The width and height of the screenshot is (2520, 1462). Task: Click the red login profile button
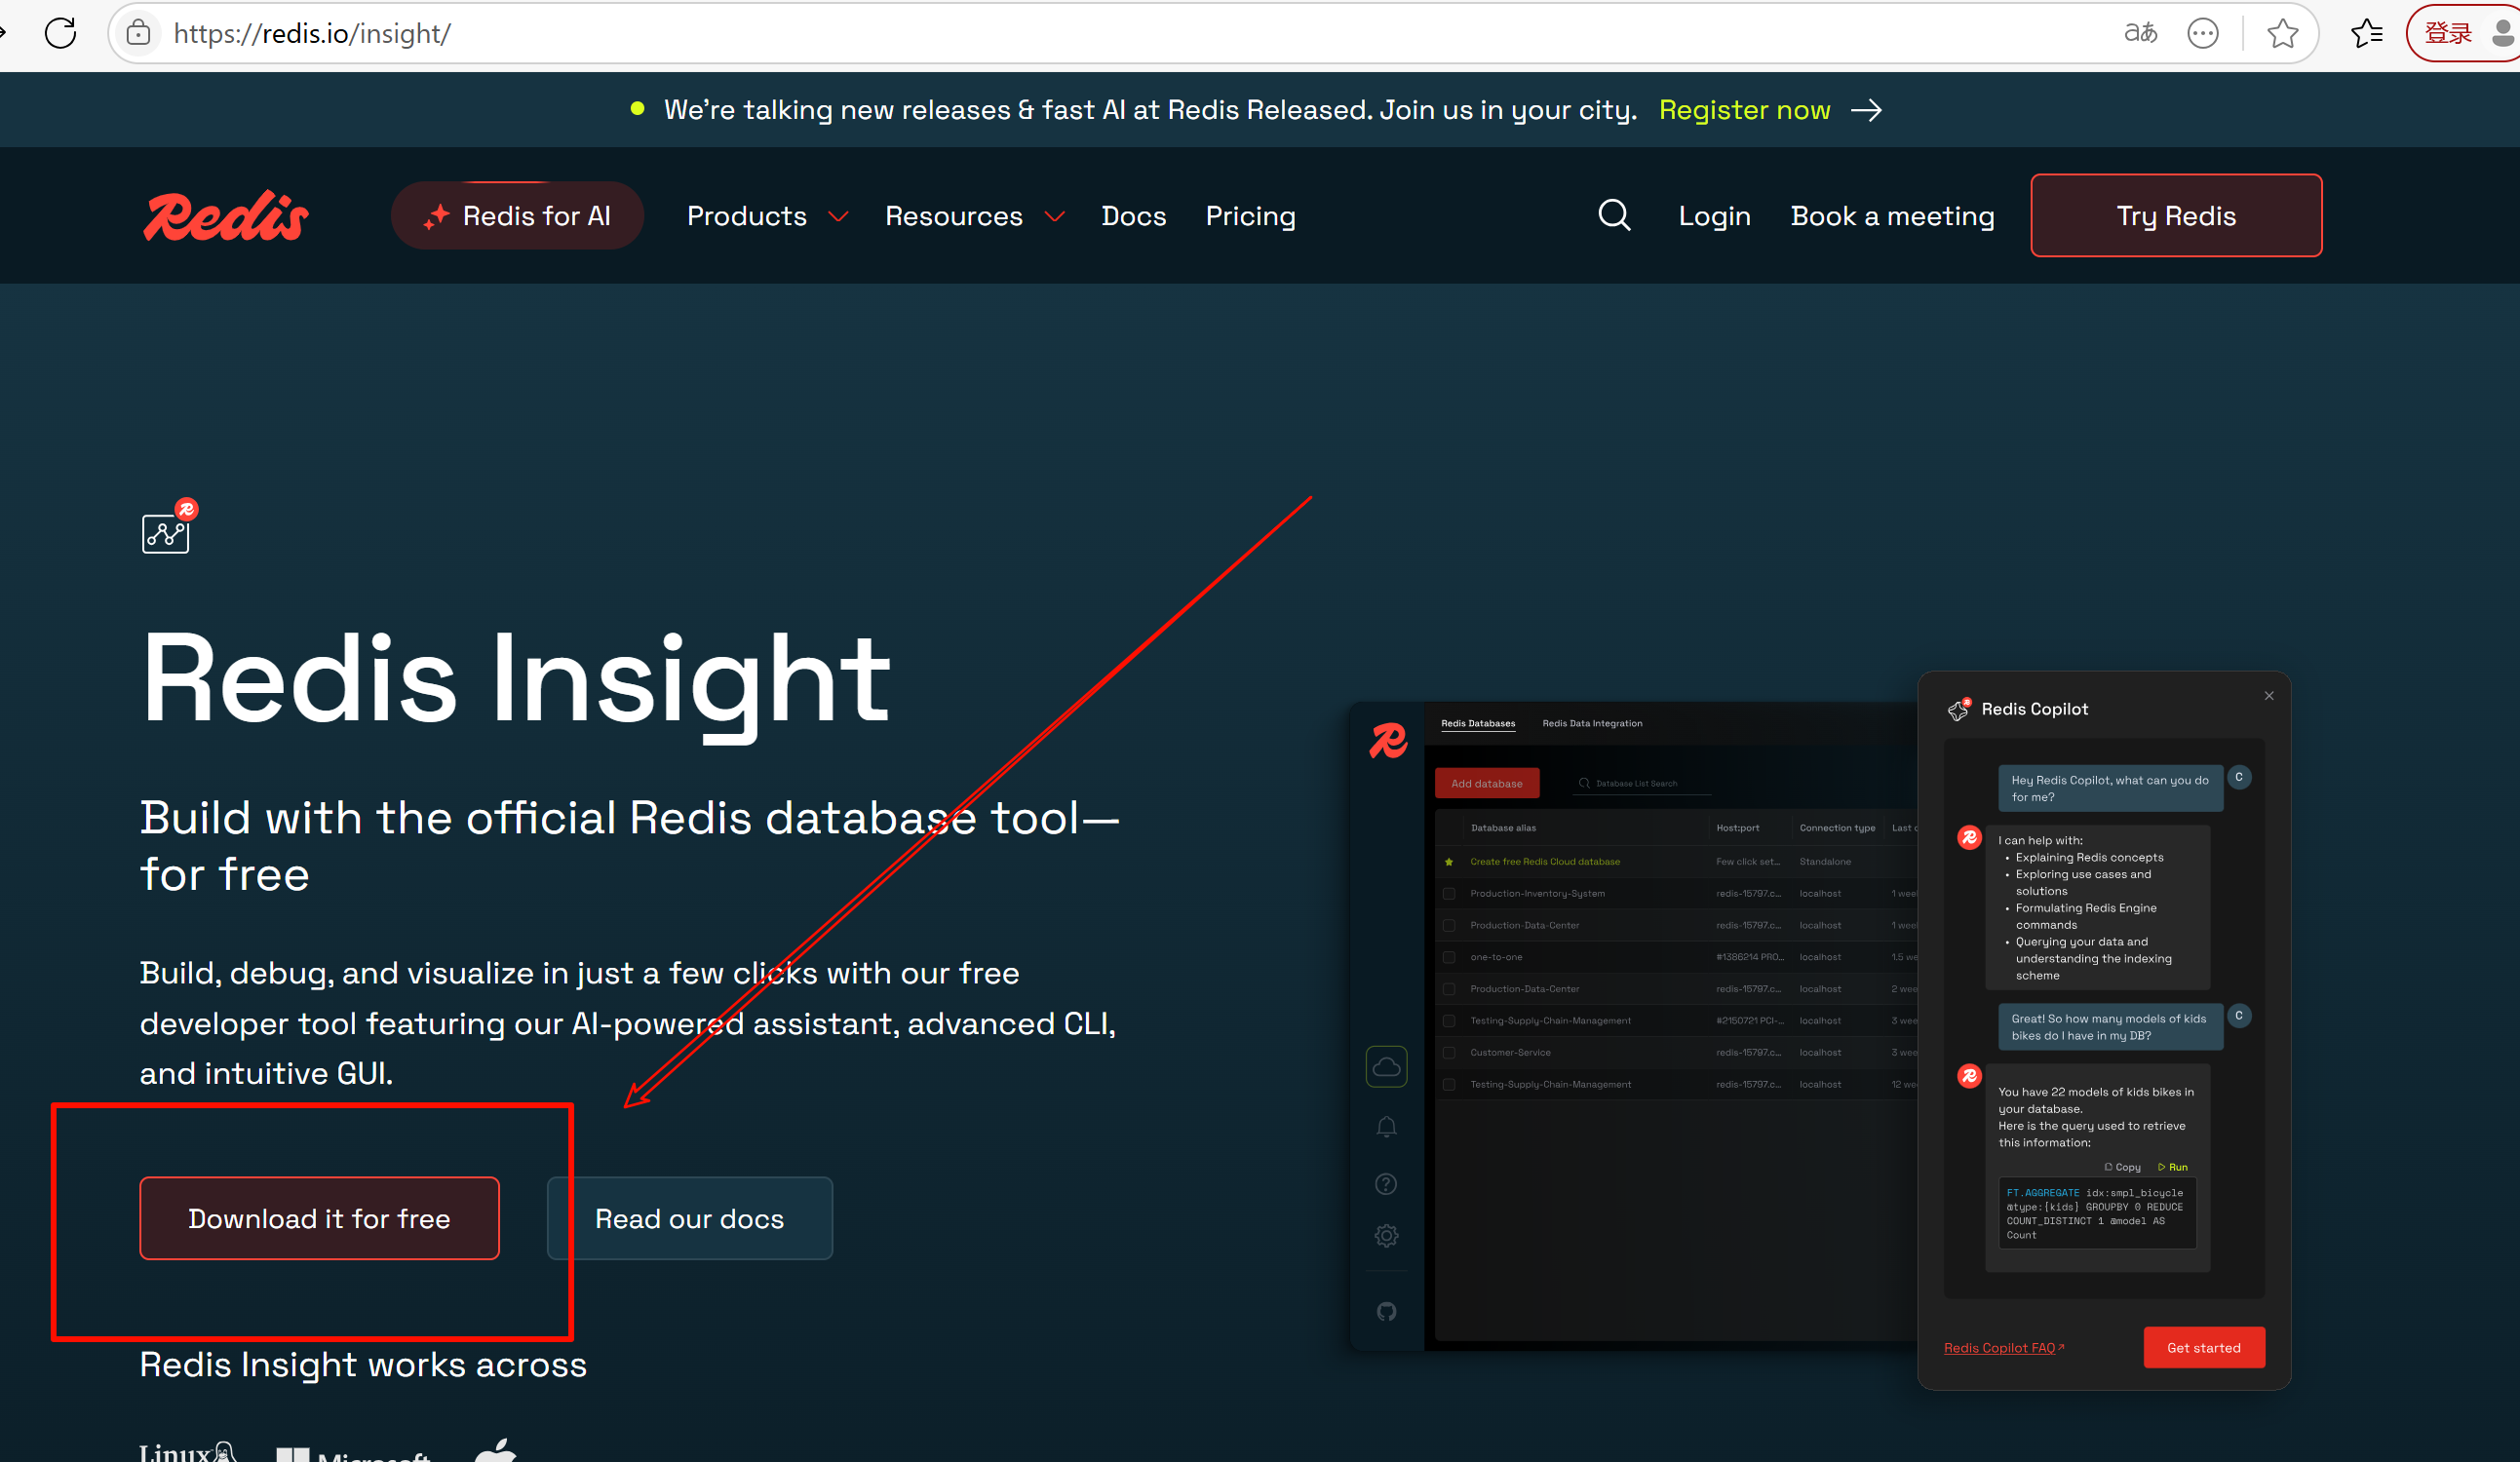click(x=2464, y=33)
